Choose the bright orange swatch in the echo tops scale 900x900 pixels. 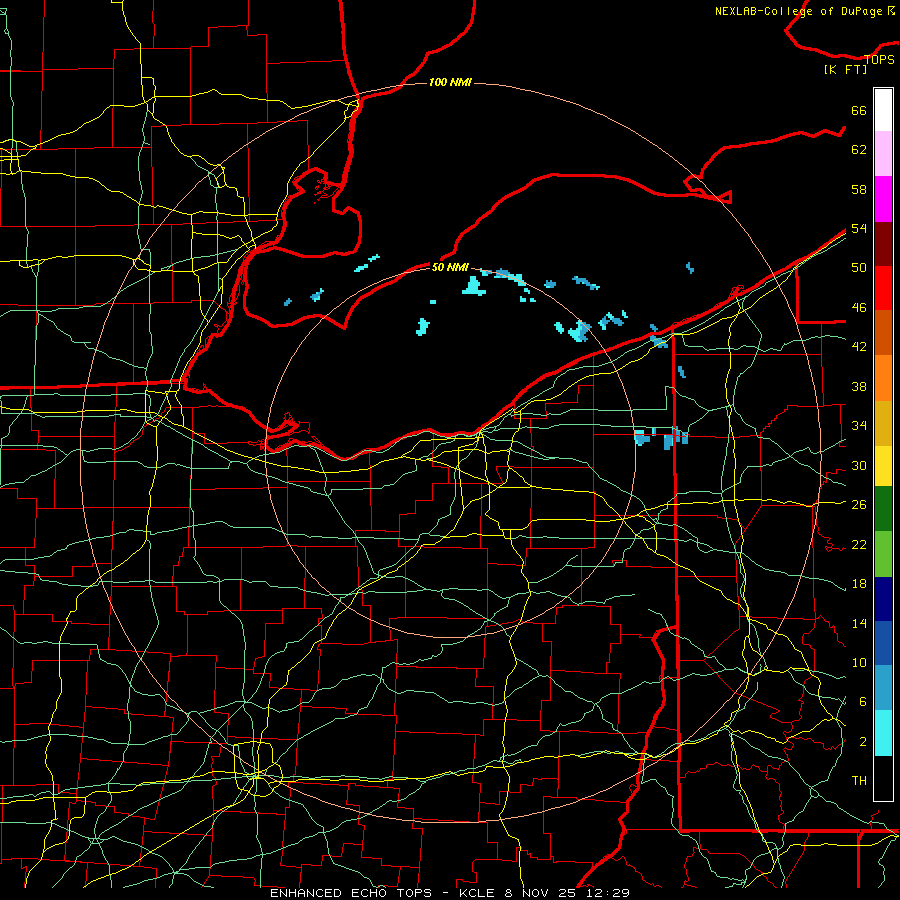pyautogui.click(x=883, y=378)
